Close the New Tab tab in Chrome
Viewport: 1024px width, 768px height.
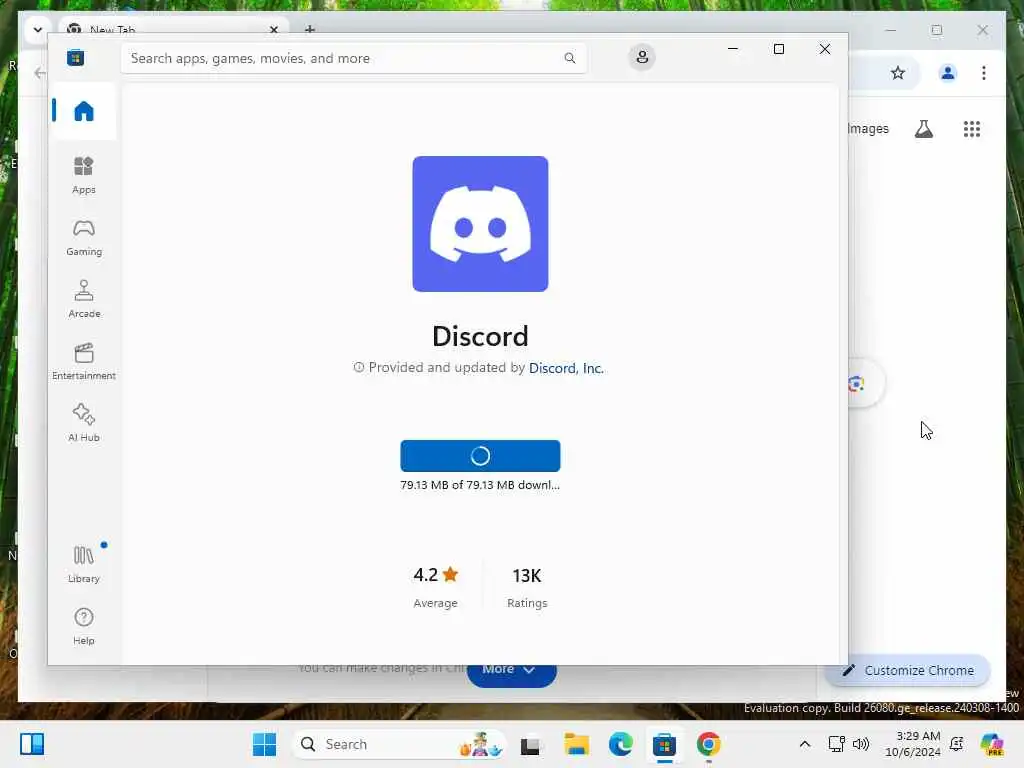(274, 29)
